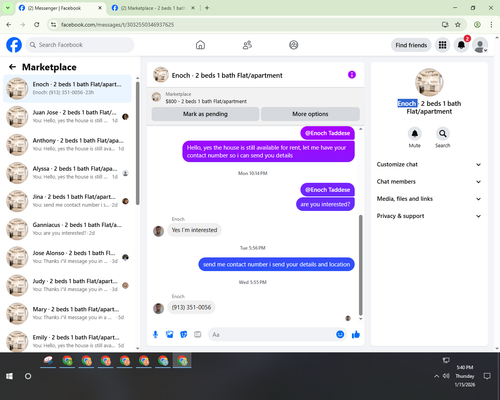Click the (913) 351-0056 message bubble
Image resolution: width=500 pixels, height=400 pixels.
coord(191,307)
